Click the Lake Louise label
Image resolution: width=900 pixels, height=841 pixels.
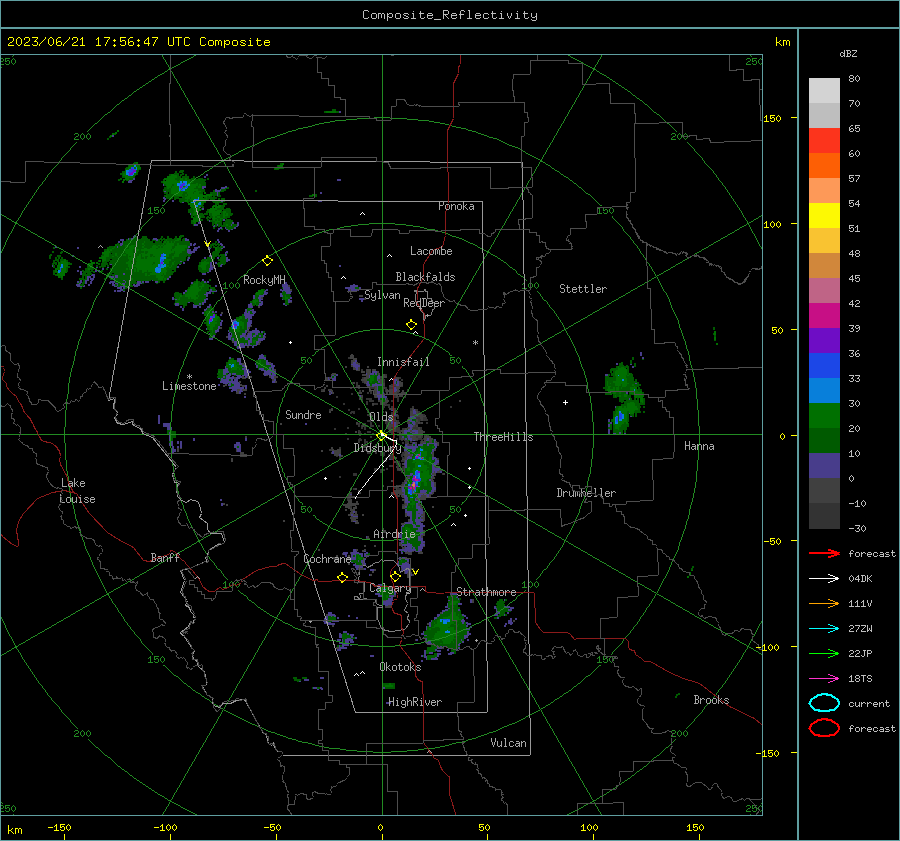pyautogui.click(x=78, y=491)
